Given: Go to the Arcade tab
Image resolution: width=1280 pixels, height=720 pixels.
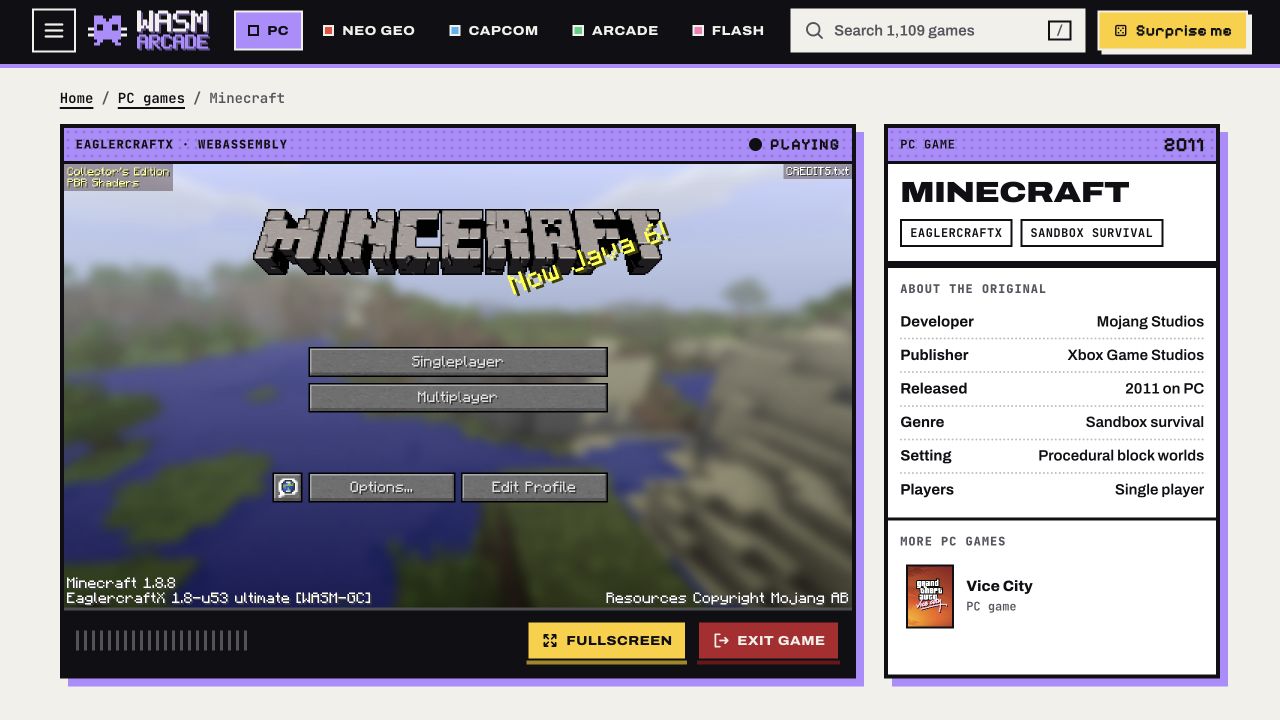Looking at the screenshot, I should point(615,31).
